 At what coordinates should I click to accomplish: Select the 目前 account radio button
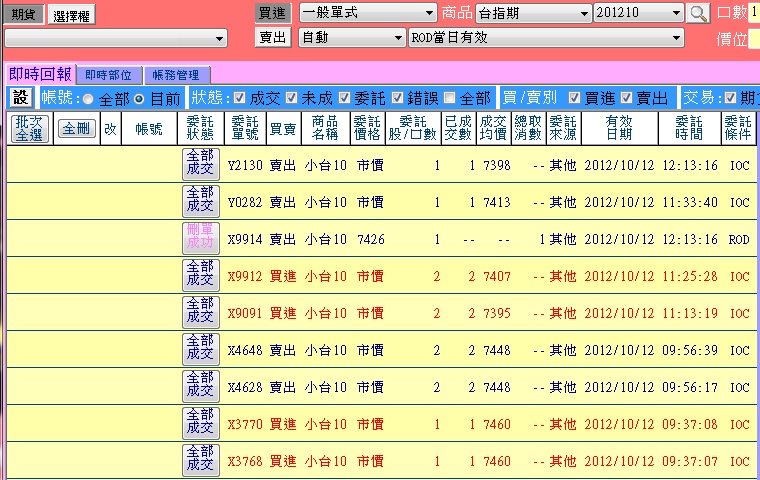pos(139,99)
